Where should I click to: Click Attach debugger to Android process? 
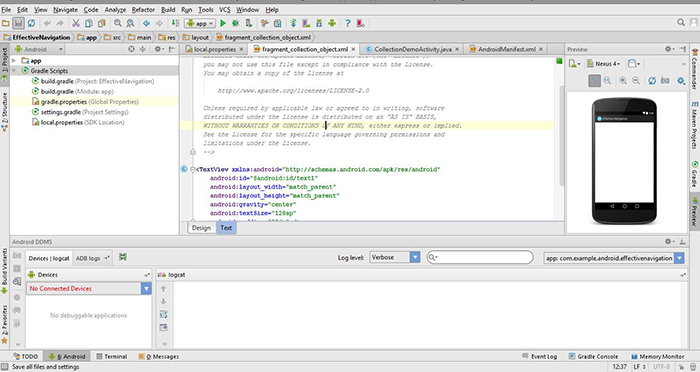pos(249,23)
